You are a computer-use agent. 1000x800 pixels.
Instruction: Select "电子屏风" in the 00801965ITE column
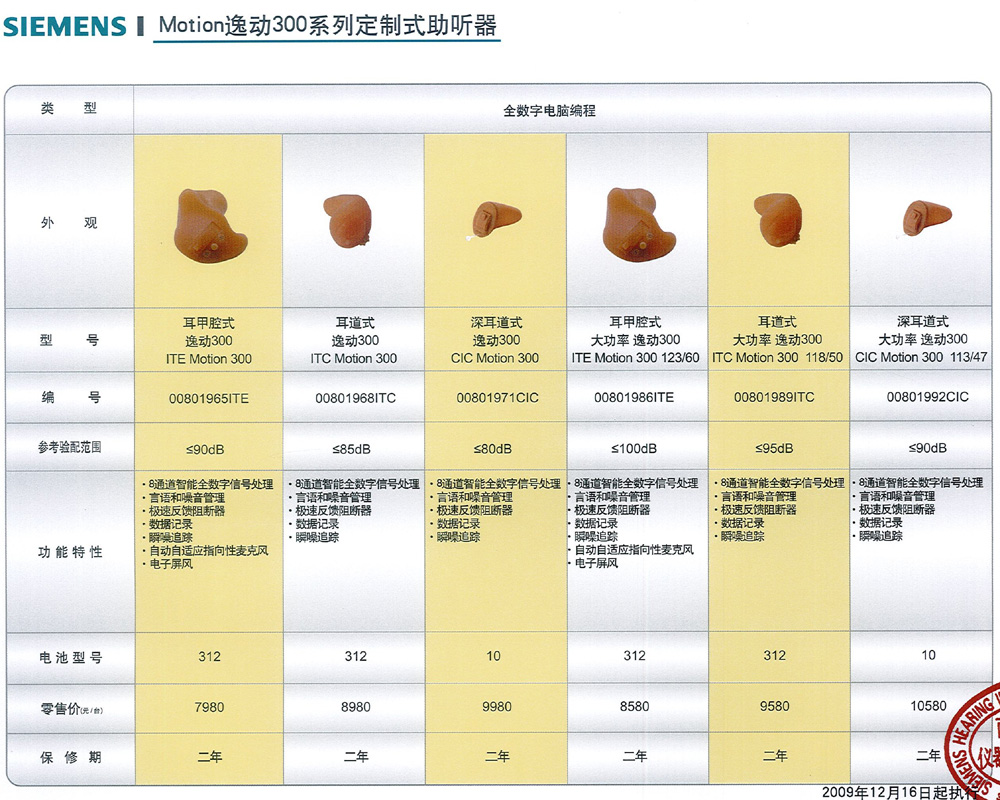click(x=170, y=564)
